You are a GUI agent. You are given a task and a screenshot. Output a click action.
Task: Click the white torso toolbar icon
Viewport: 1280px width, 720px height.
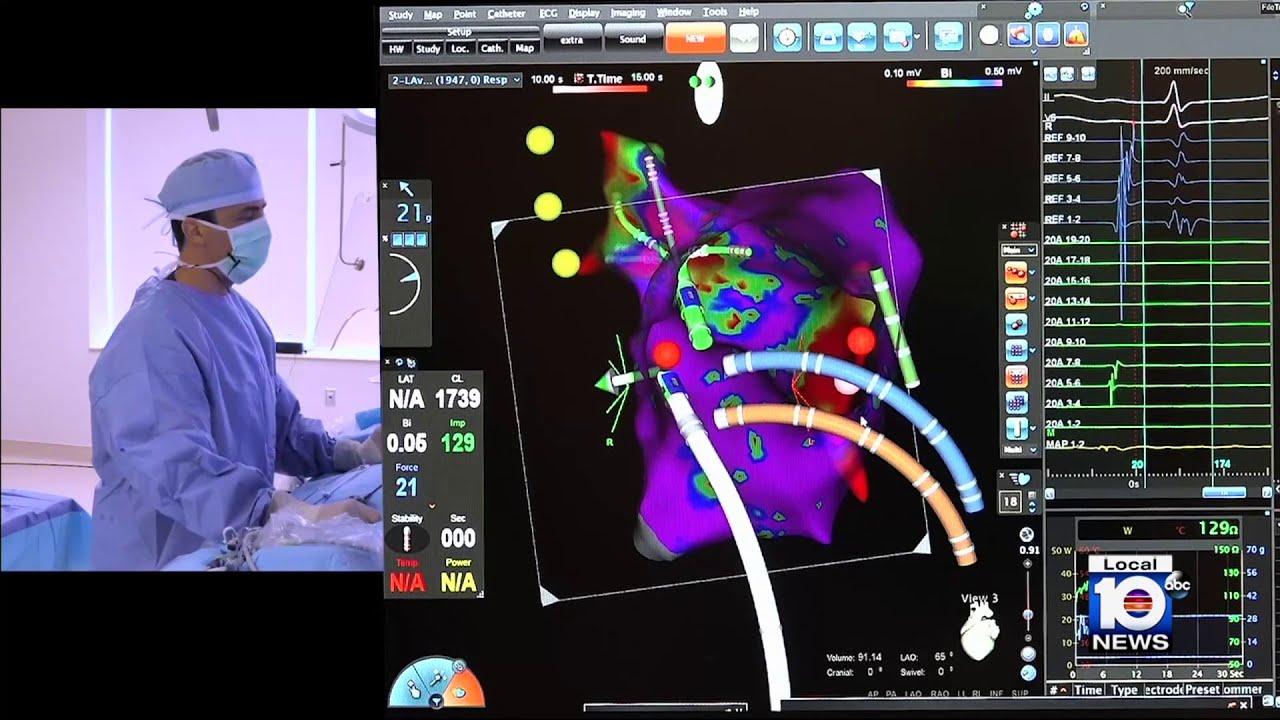(x=1047, y=35)
